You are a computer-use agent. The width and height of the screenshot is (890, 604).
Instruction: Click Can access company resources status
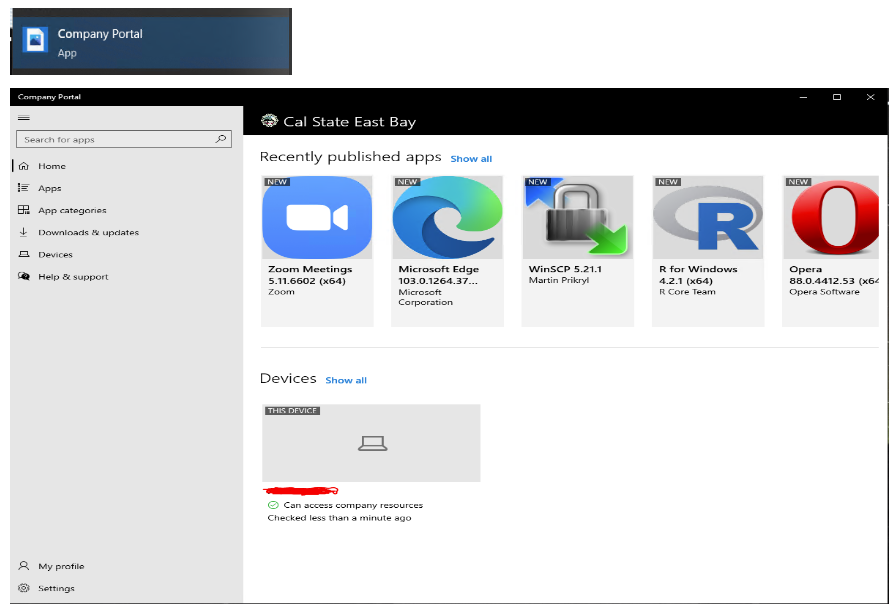(353, 505)
